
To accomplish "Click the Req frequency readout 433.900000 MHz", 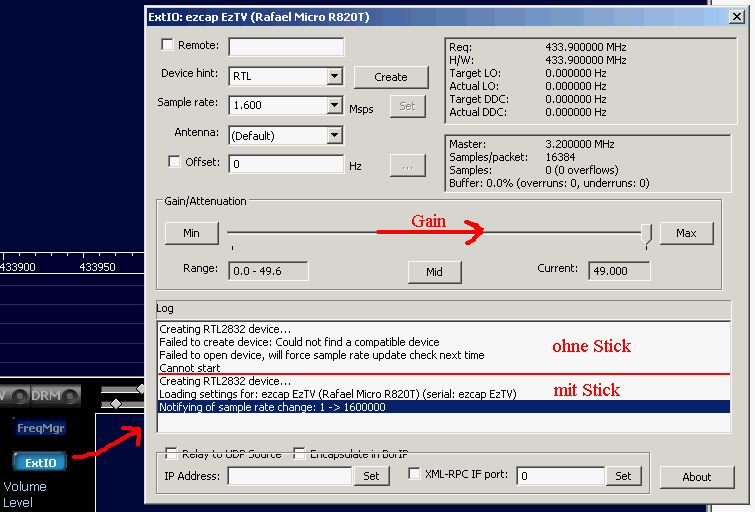I will click(x=586, y=47).
